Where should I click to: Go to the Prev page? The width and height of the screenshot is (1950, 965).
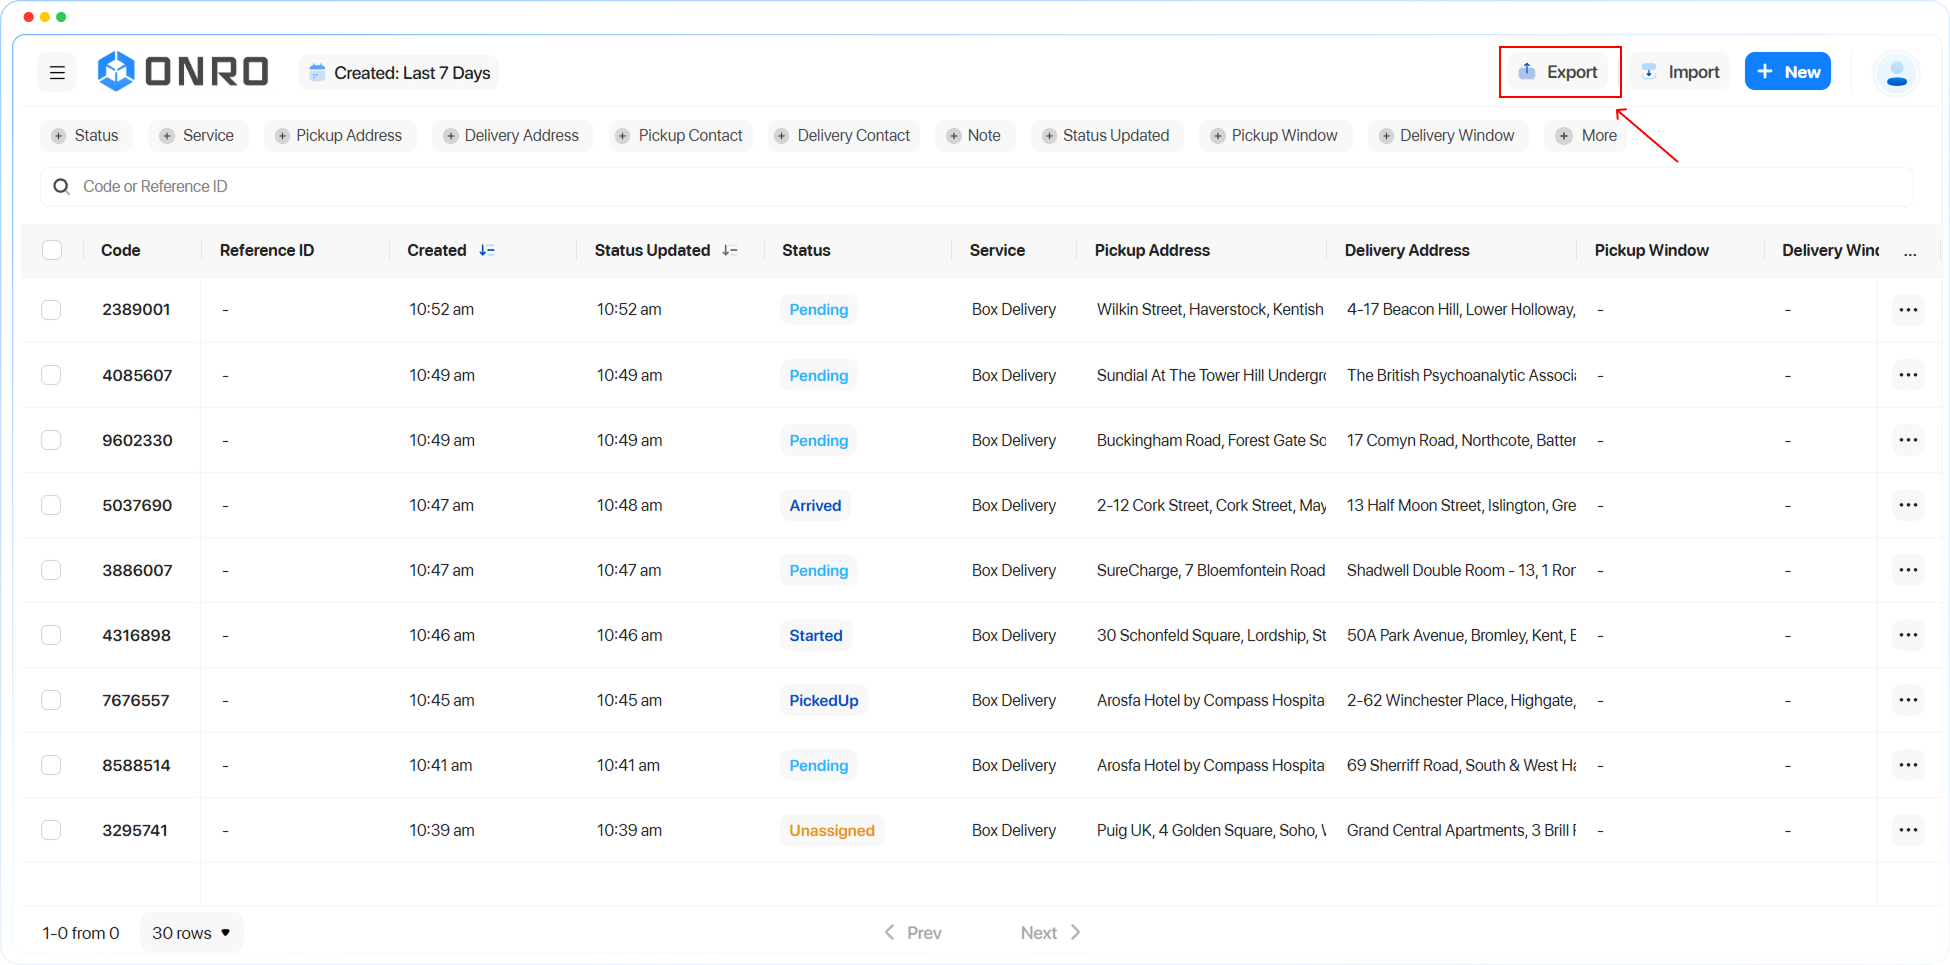pyautogui.click(x=912, y=933)
